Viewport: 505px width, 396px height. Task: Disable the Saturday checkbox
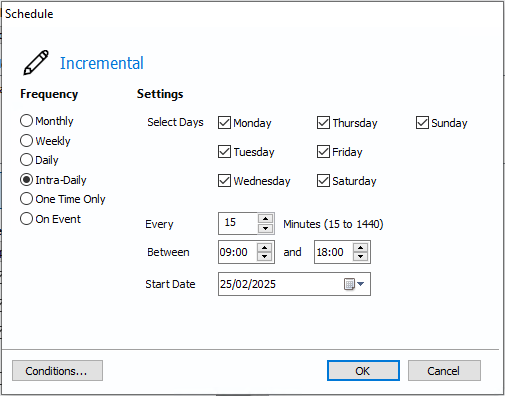pyautogui.click(x=323, y=181)
